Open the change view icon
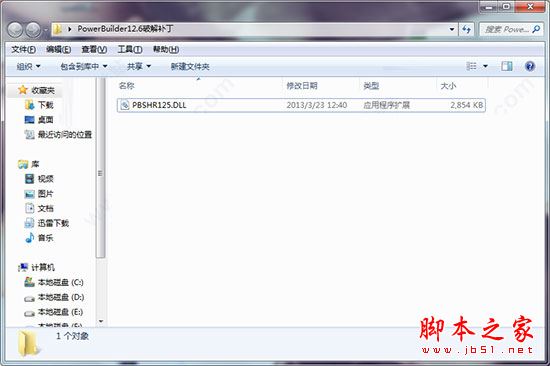The height and width of the screenshot is (366, 550). coord(471,66)
